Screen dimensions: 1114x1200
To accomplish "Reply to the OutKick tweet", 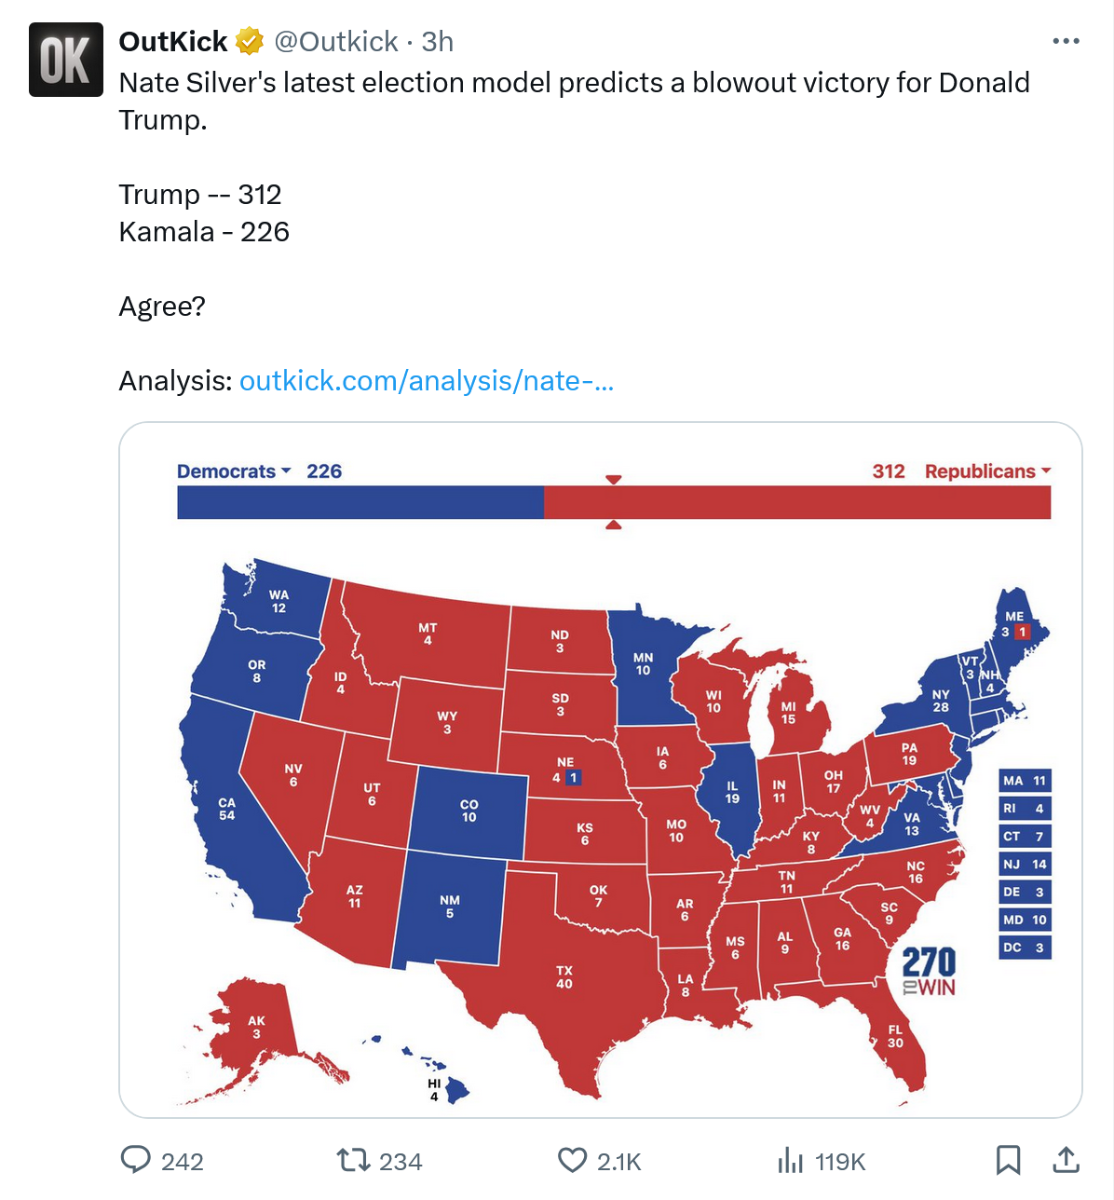I will (x=136, y=1160).
